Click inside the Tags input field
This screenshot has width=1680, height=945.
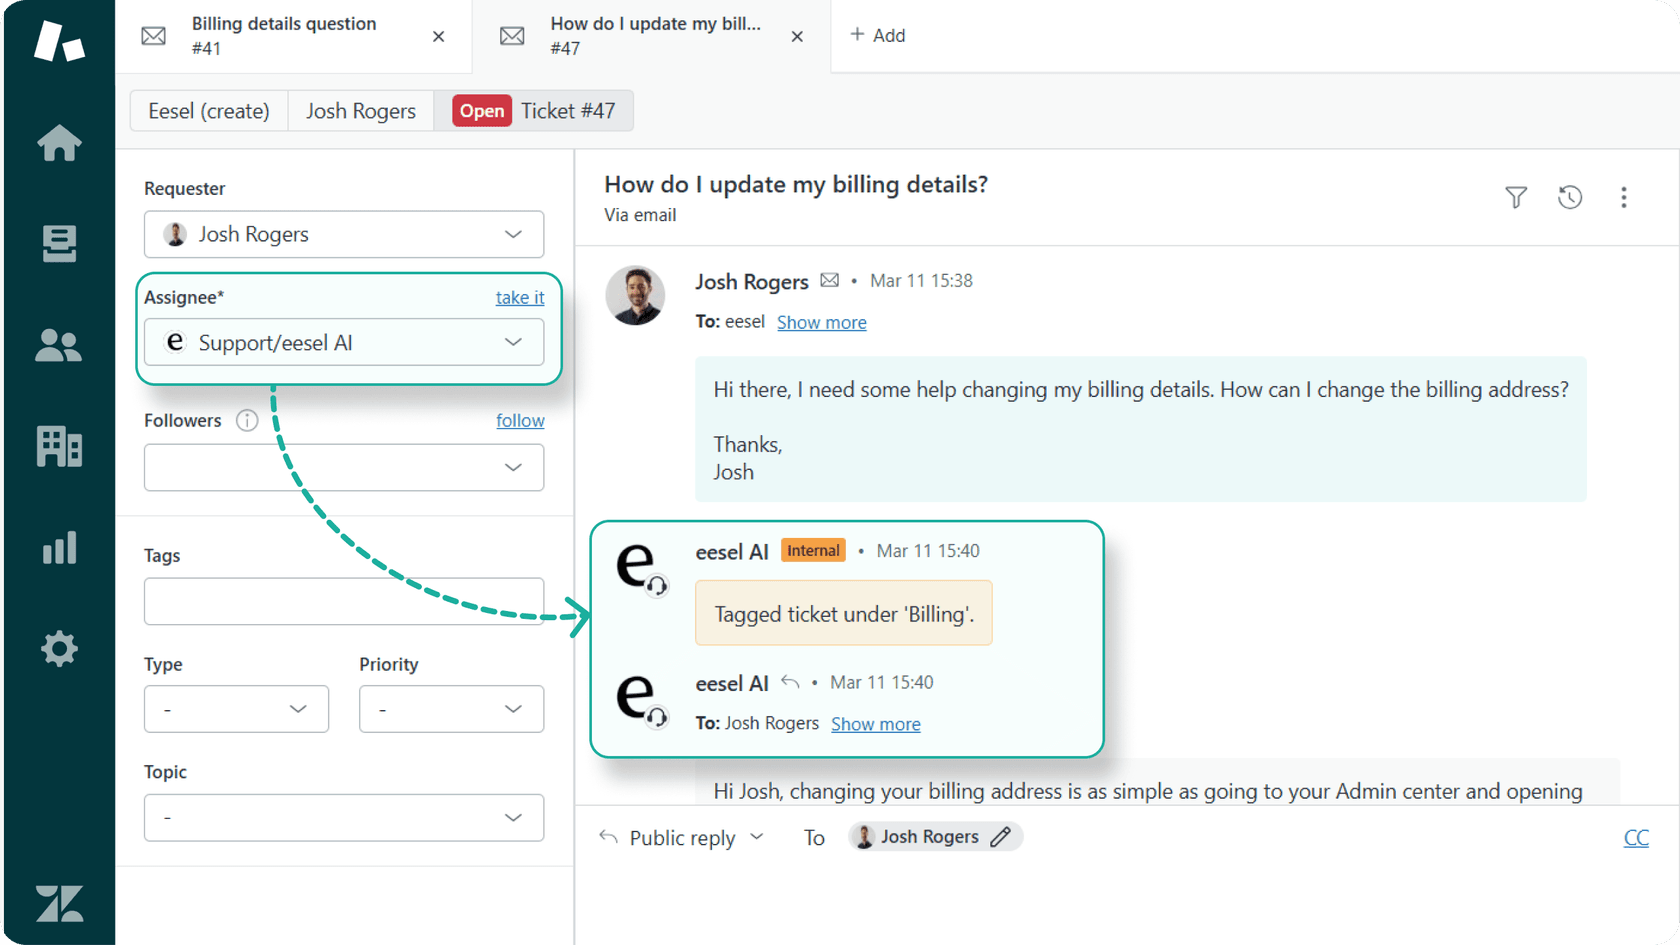point(344,601)
